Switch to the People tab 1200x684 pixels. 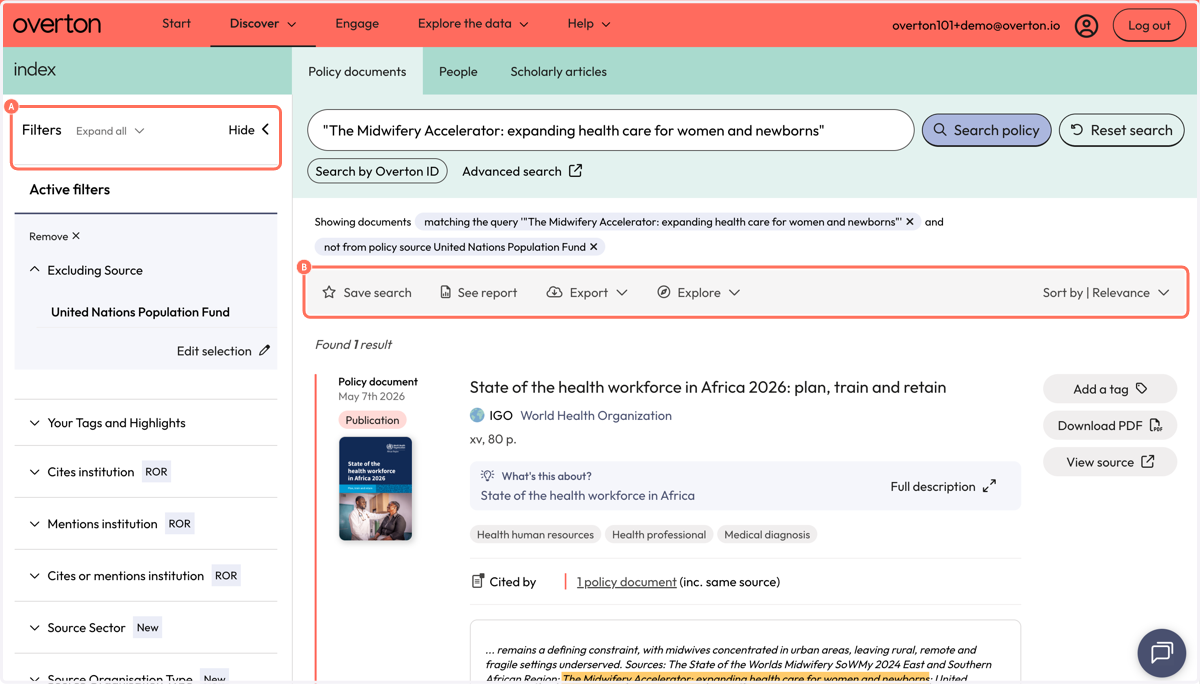[x=458, y=72]
